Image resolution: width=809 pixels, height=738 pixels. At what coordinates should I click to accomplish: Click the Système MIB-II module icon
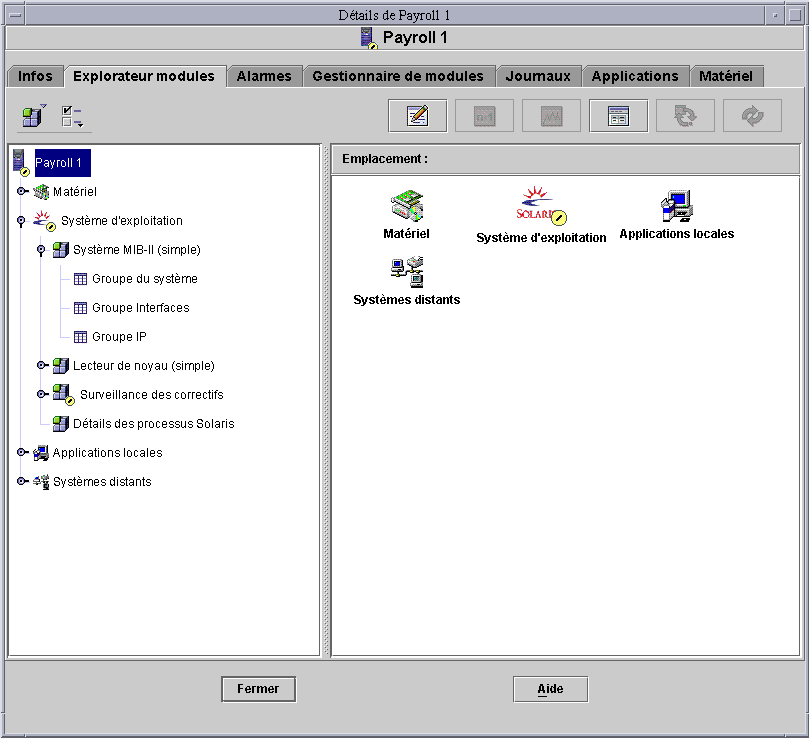coord(61,250)
